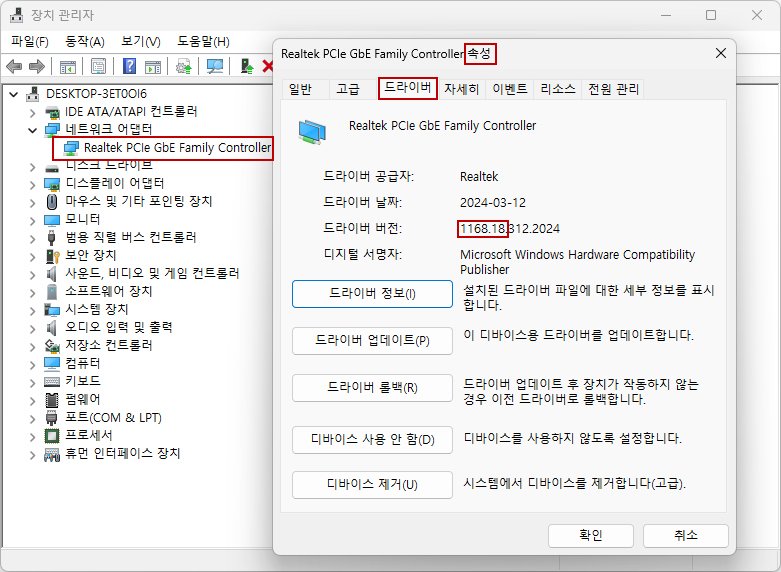
Task: Click the Scan for hardware changes monitor icon
Action: pos(215,66)
